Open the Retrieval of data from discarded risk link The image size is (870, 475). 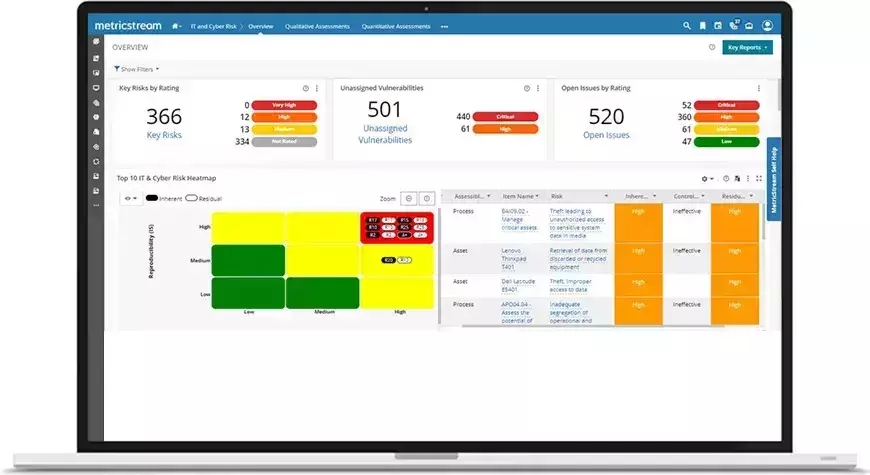(578, 259)
